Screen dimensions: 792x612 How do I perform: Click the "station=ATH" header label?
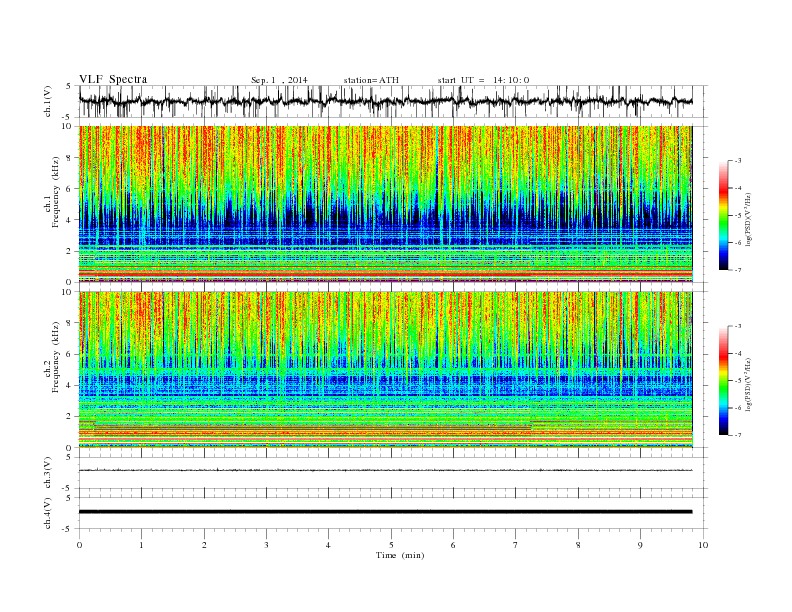tap(371, 80)
